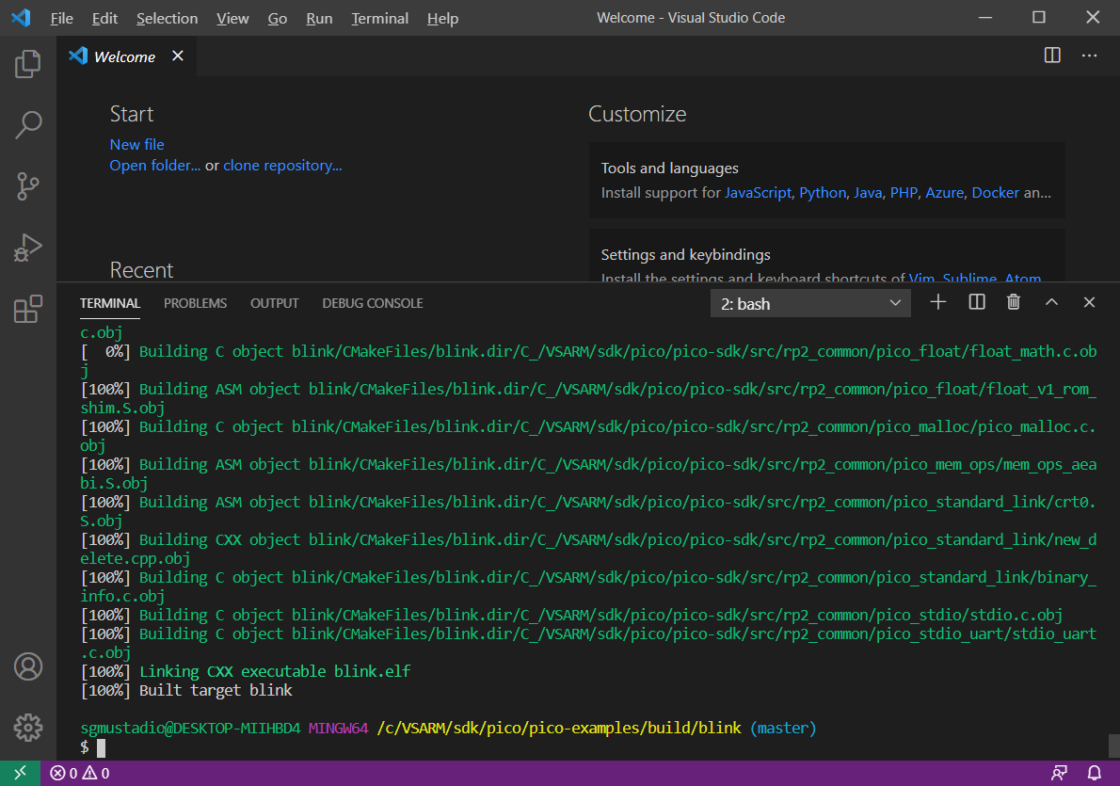Open the Terminal menu
This screenshot has height=786, width=1120.
(x=379, y=18)
